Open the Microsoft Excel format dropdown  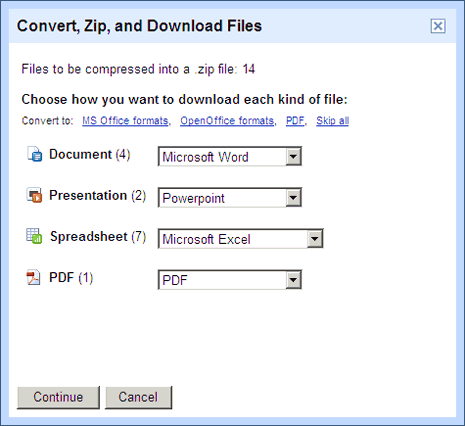pos(241,239)
